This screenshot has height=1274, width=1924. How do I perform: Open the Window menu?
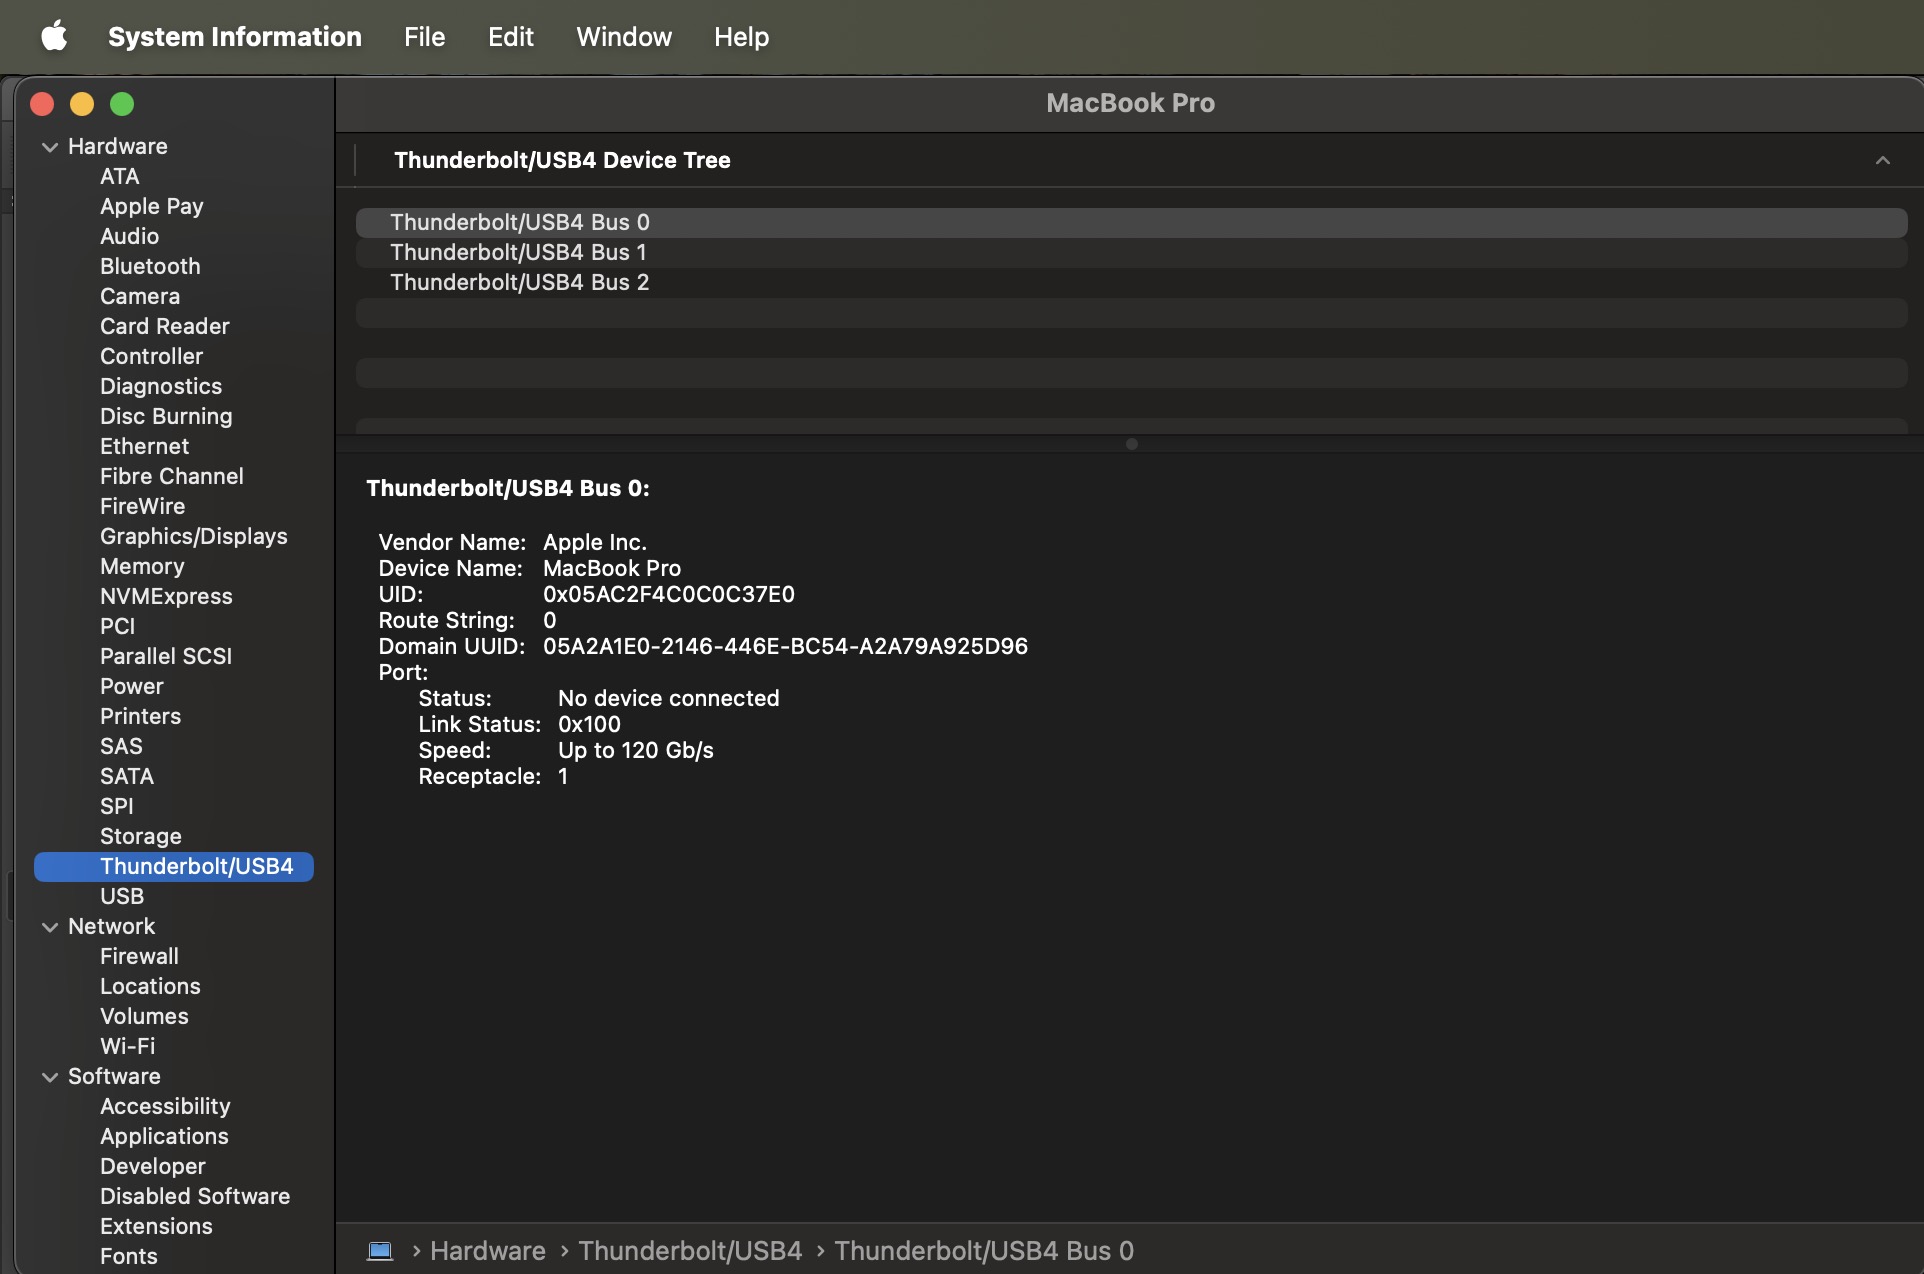pos(623,37)
